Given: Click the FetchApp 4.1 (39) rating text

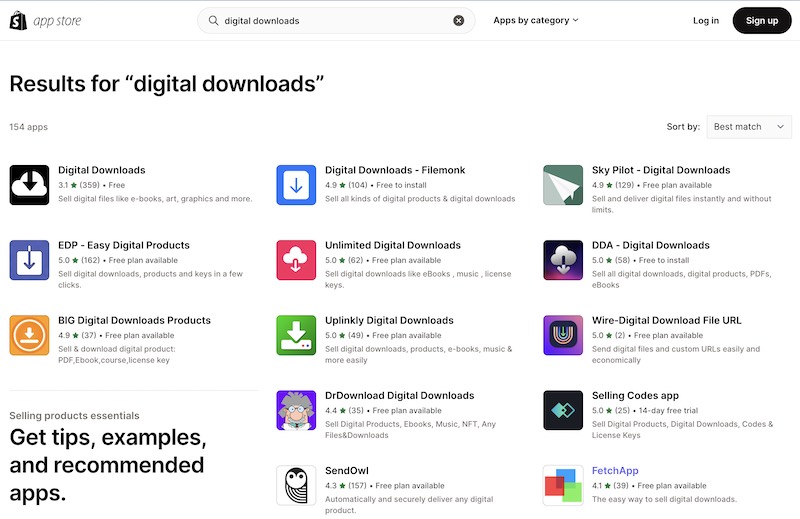Looking at the screenshot, I should click(x=610, y=485).
